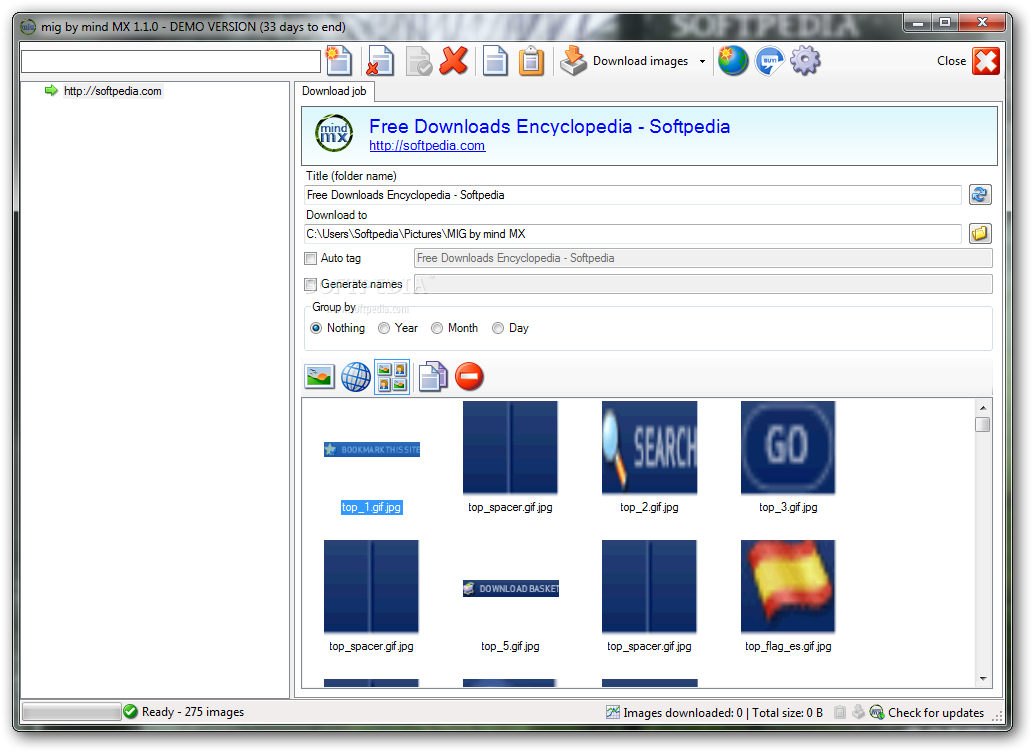Screen dimensions: 1033x752
Task: Click the greyed clipboard icon in status bar
Action: pos(840,712)
